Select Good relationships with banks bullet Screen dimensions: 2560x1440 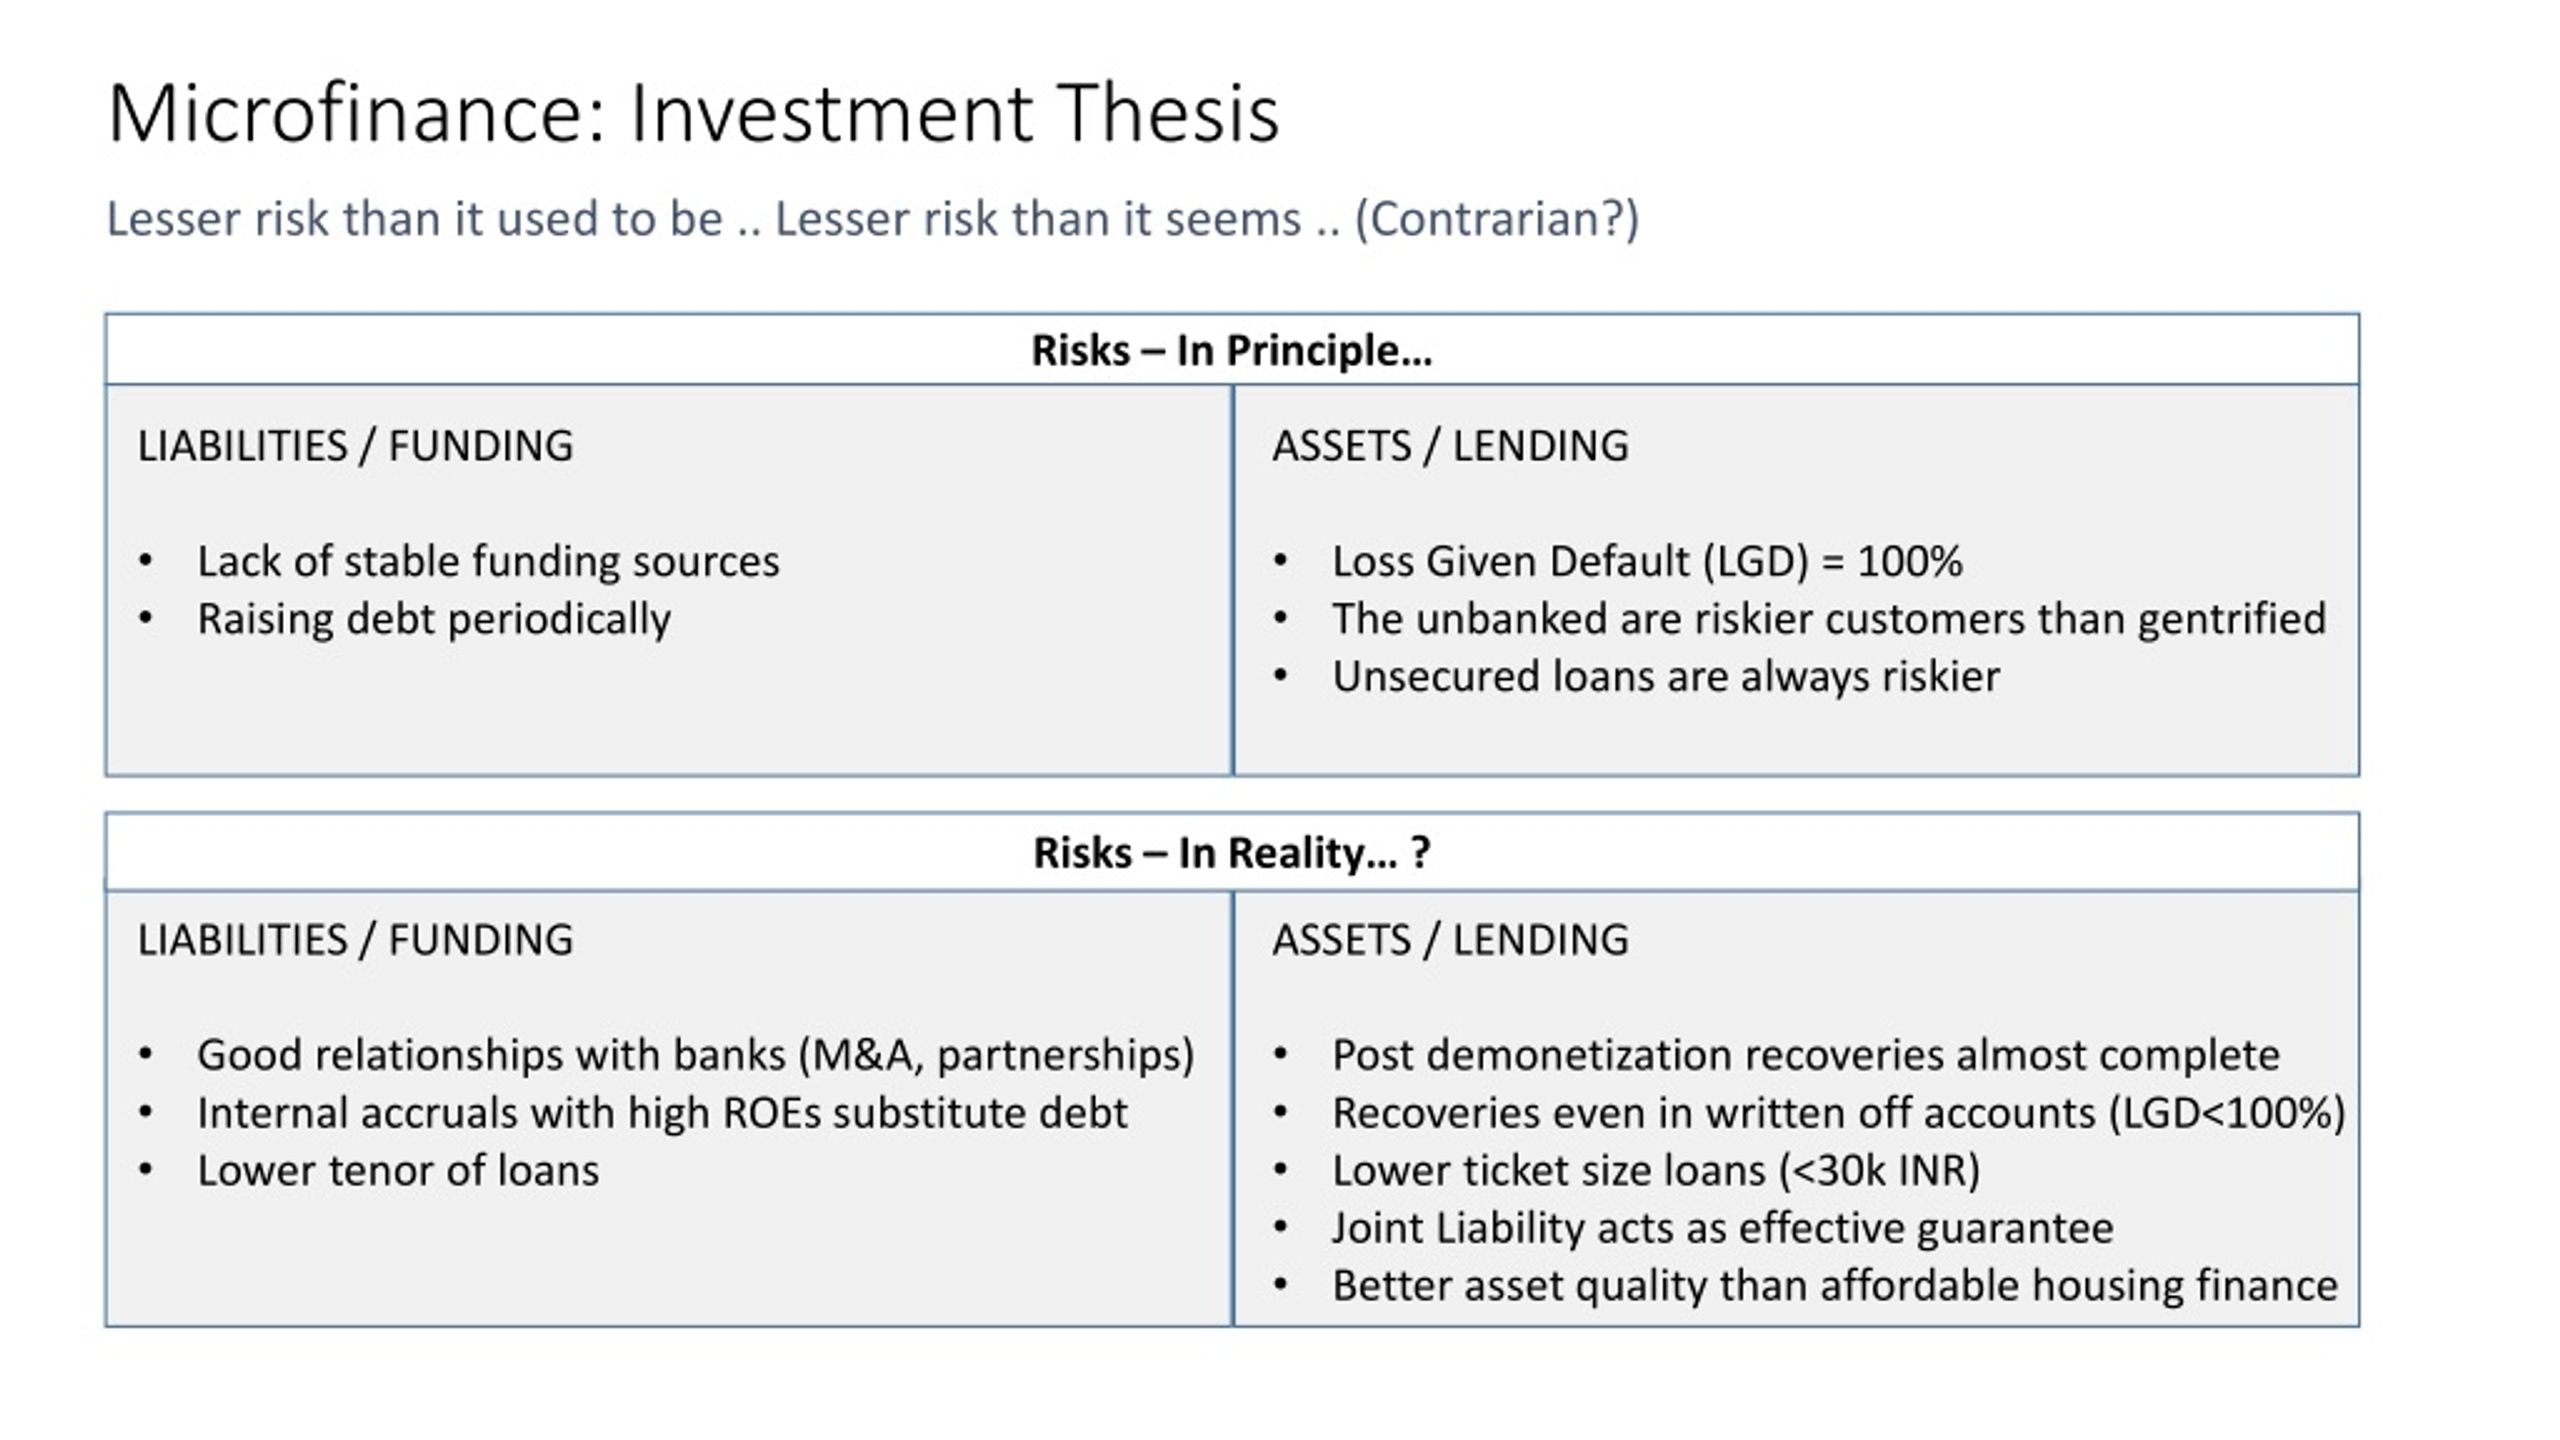pyautogui.click(x=696, y=1055)
